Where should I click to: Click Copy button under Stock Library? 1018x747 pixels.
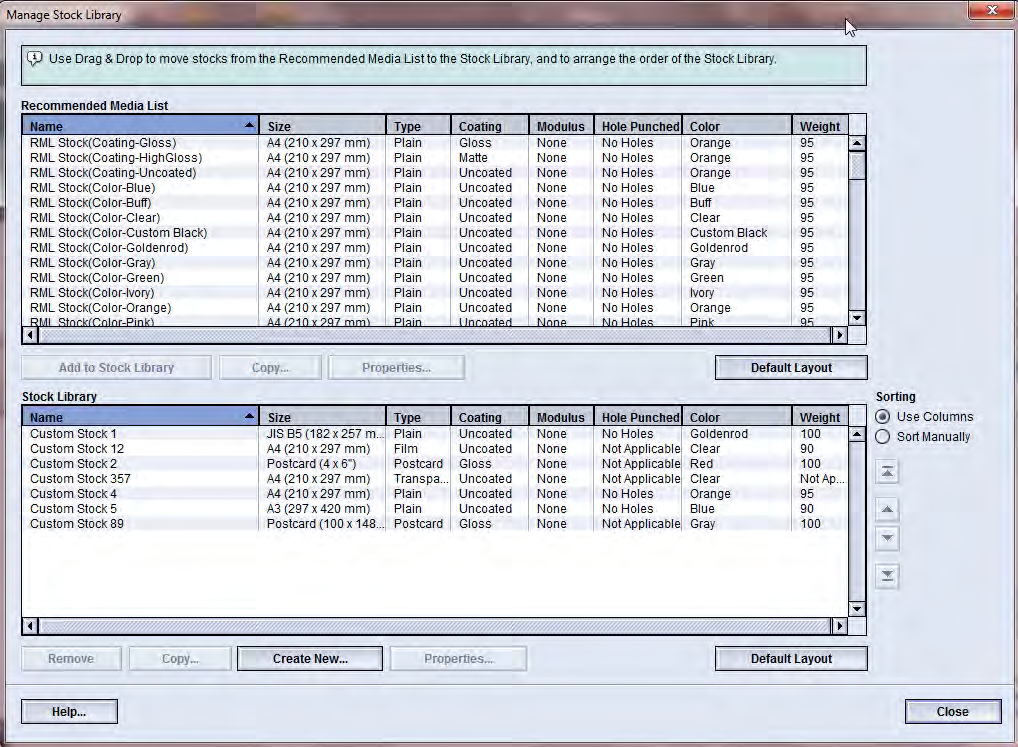(180, 658)
